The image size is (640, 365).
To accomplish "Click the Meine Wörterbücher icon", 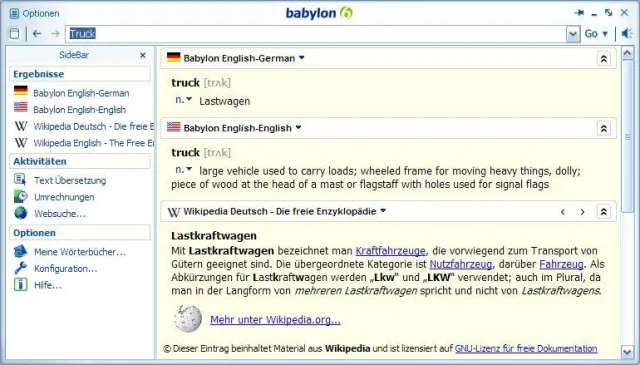I will tap(20, 251).
